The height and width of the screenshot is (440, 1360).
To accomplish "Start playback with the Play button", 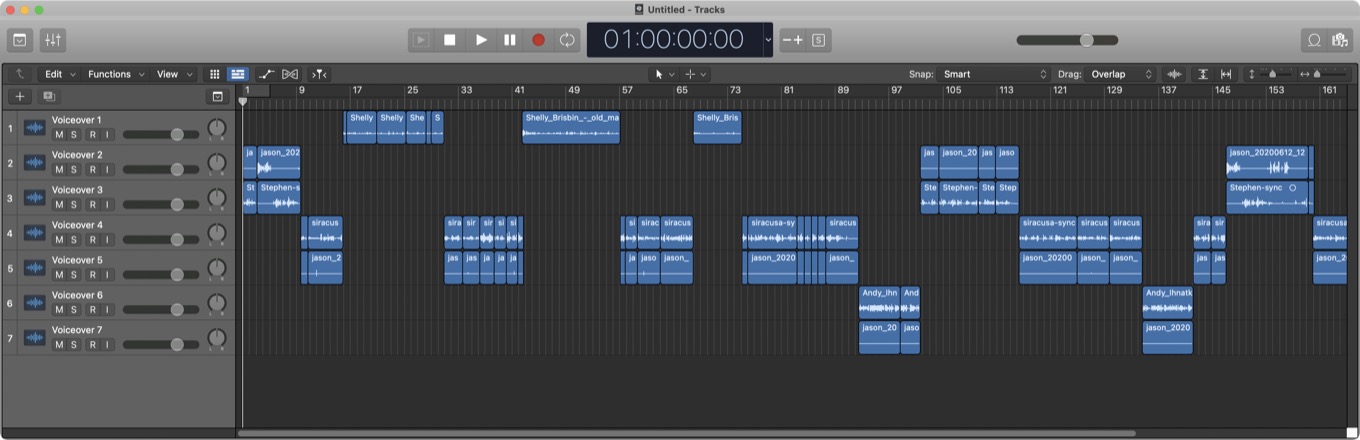I will coord(481,40).
